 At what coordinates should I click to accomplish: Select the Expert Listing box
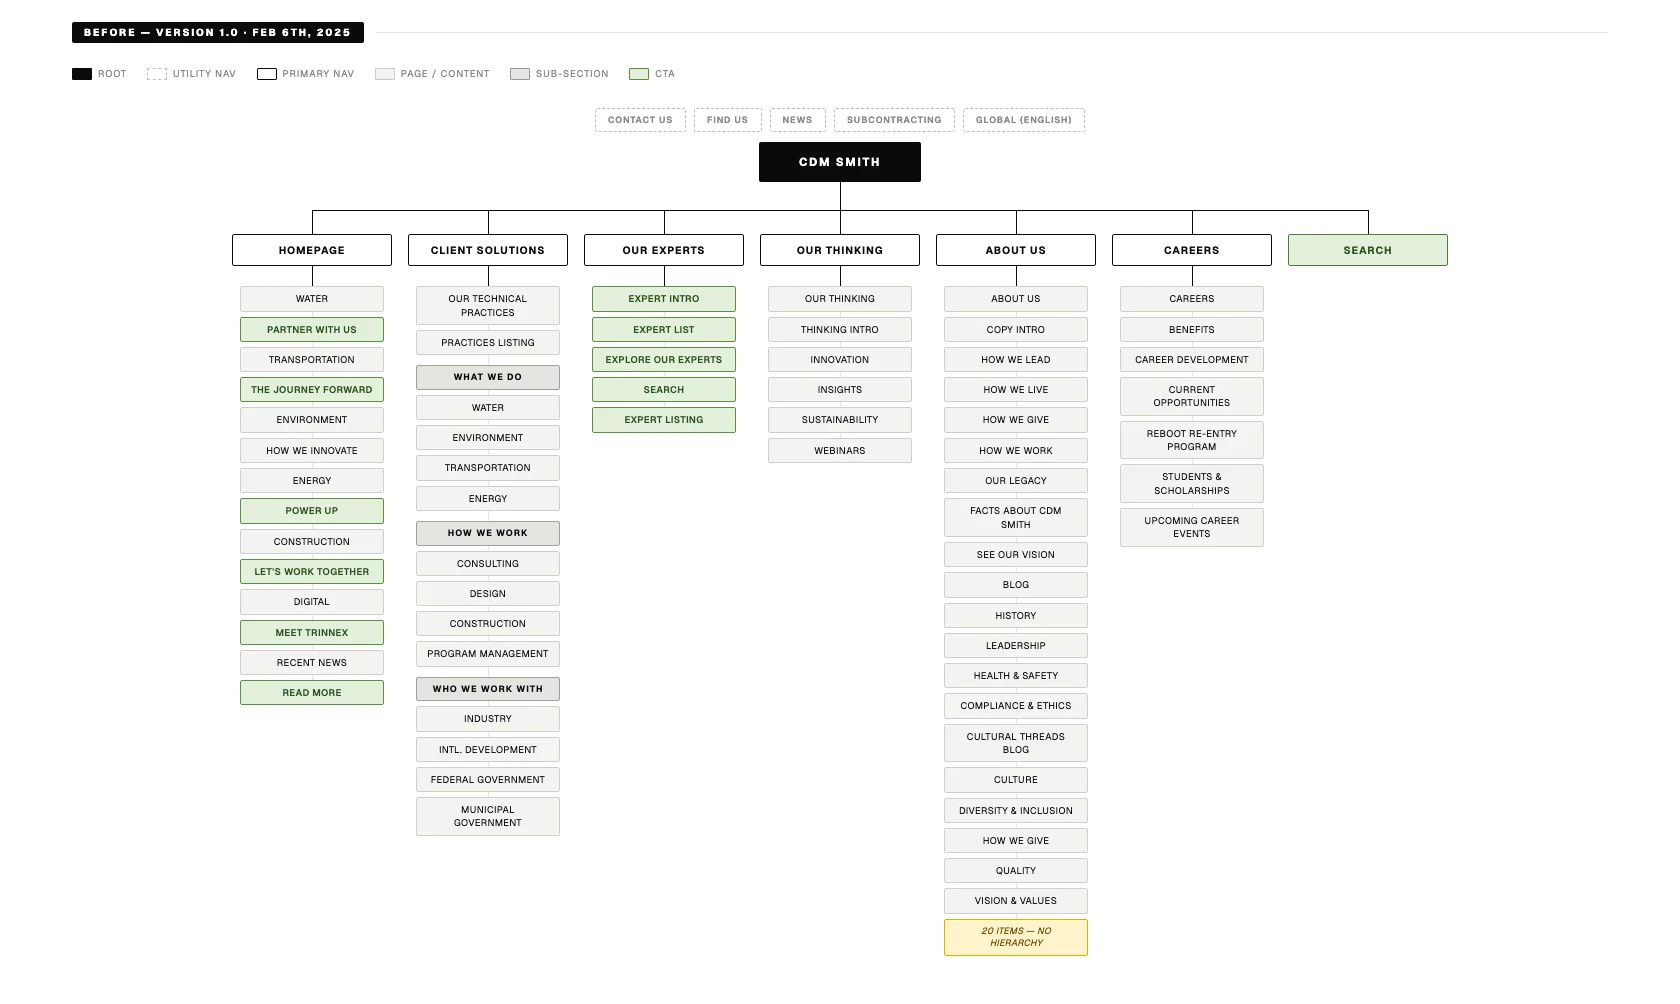(x=664, y=420)
